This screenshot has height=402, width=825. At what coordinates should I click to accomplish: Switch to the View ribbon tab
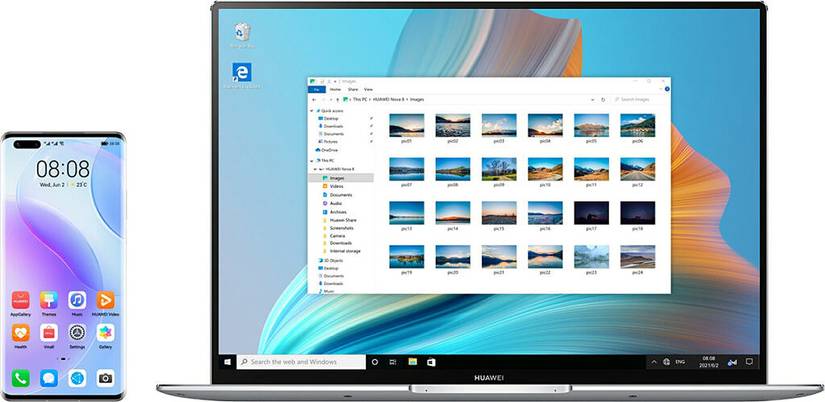368,89
